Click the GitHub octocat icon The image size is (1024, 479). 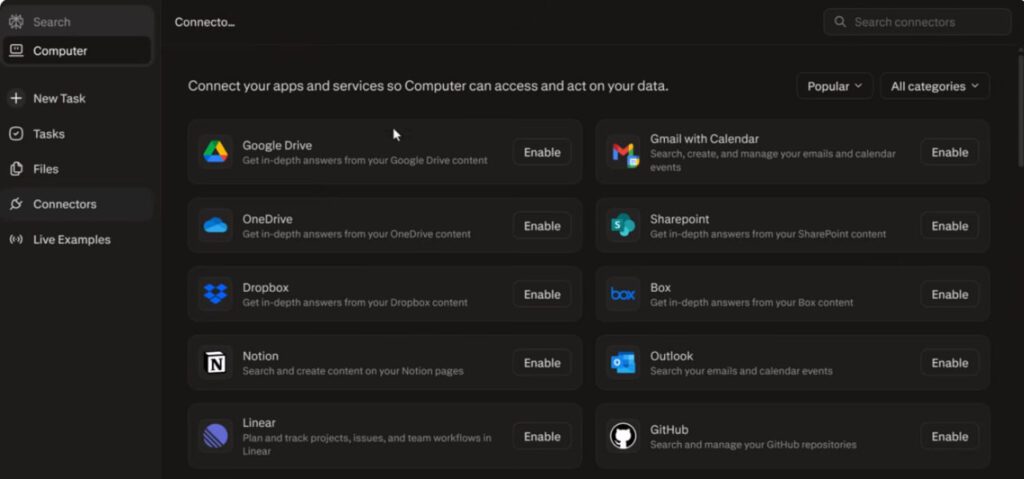point(623,436)
